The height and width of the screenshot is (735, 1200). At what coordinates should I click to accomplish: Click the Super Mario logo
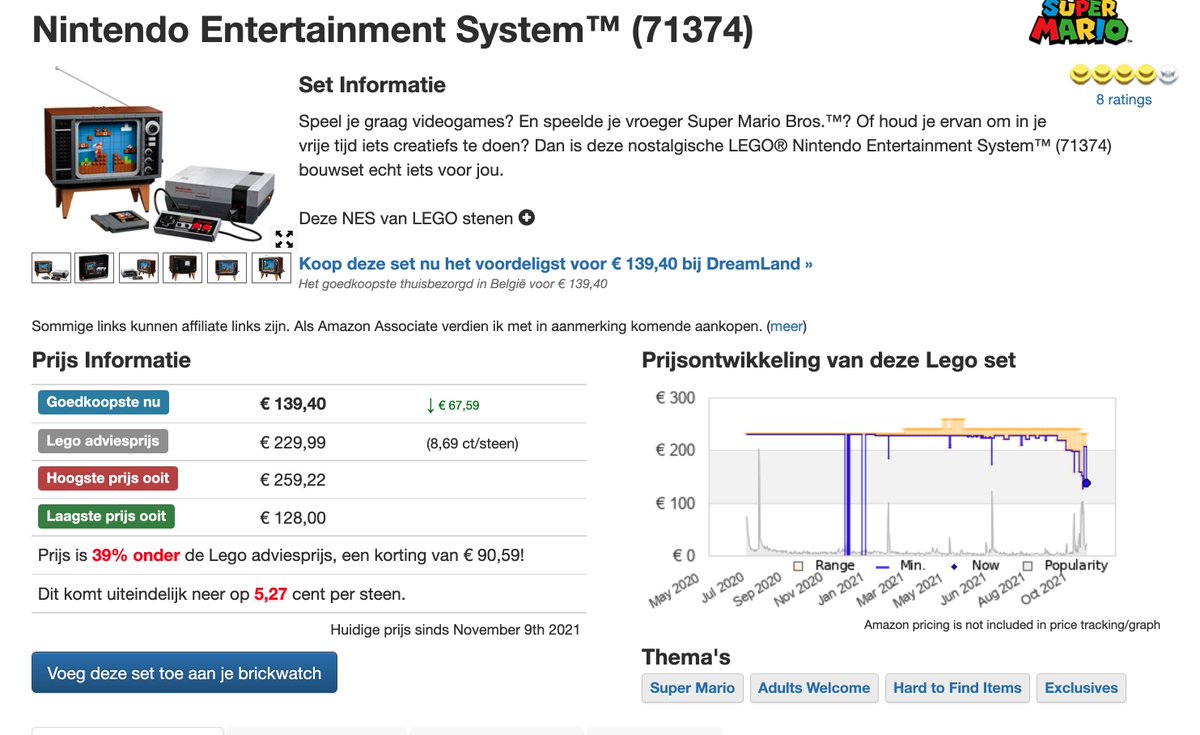(1080, 22)
